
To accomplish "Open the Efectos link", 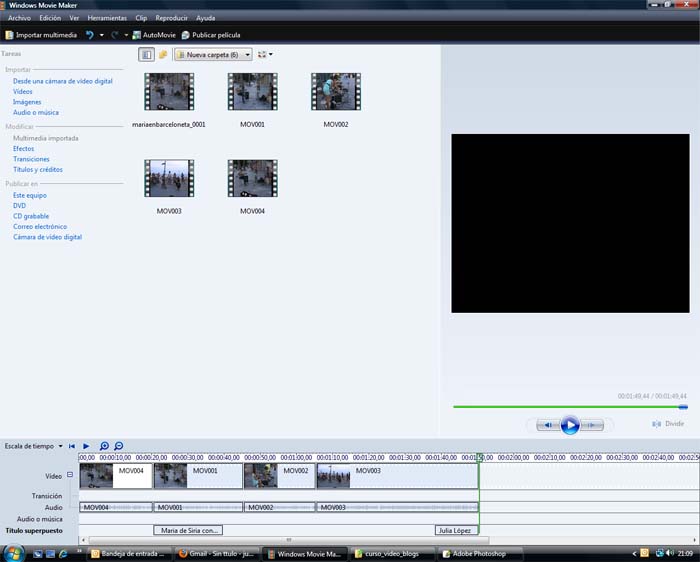I will click(23, 149).
